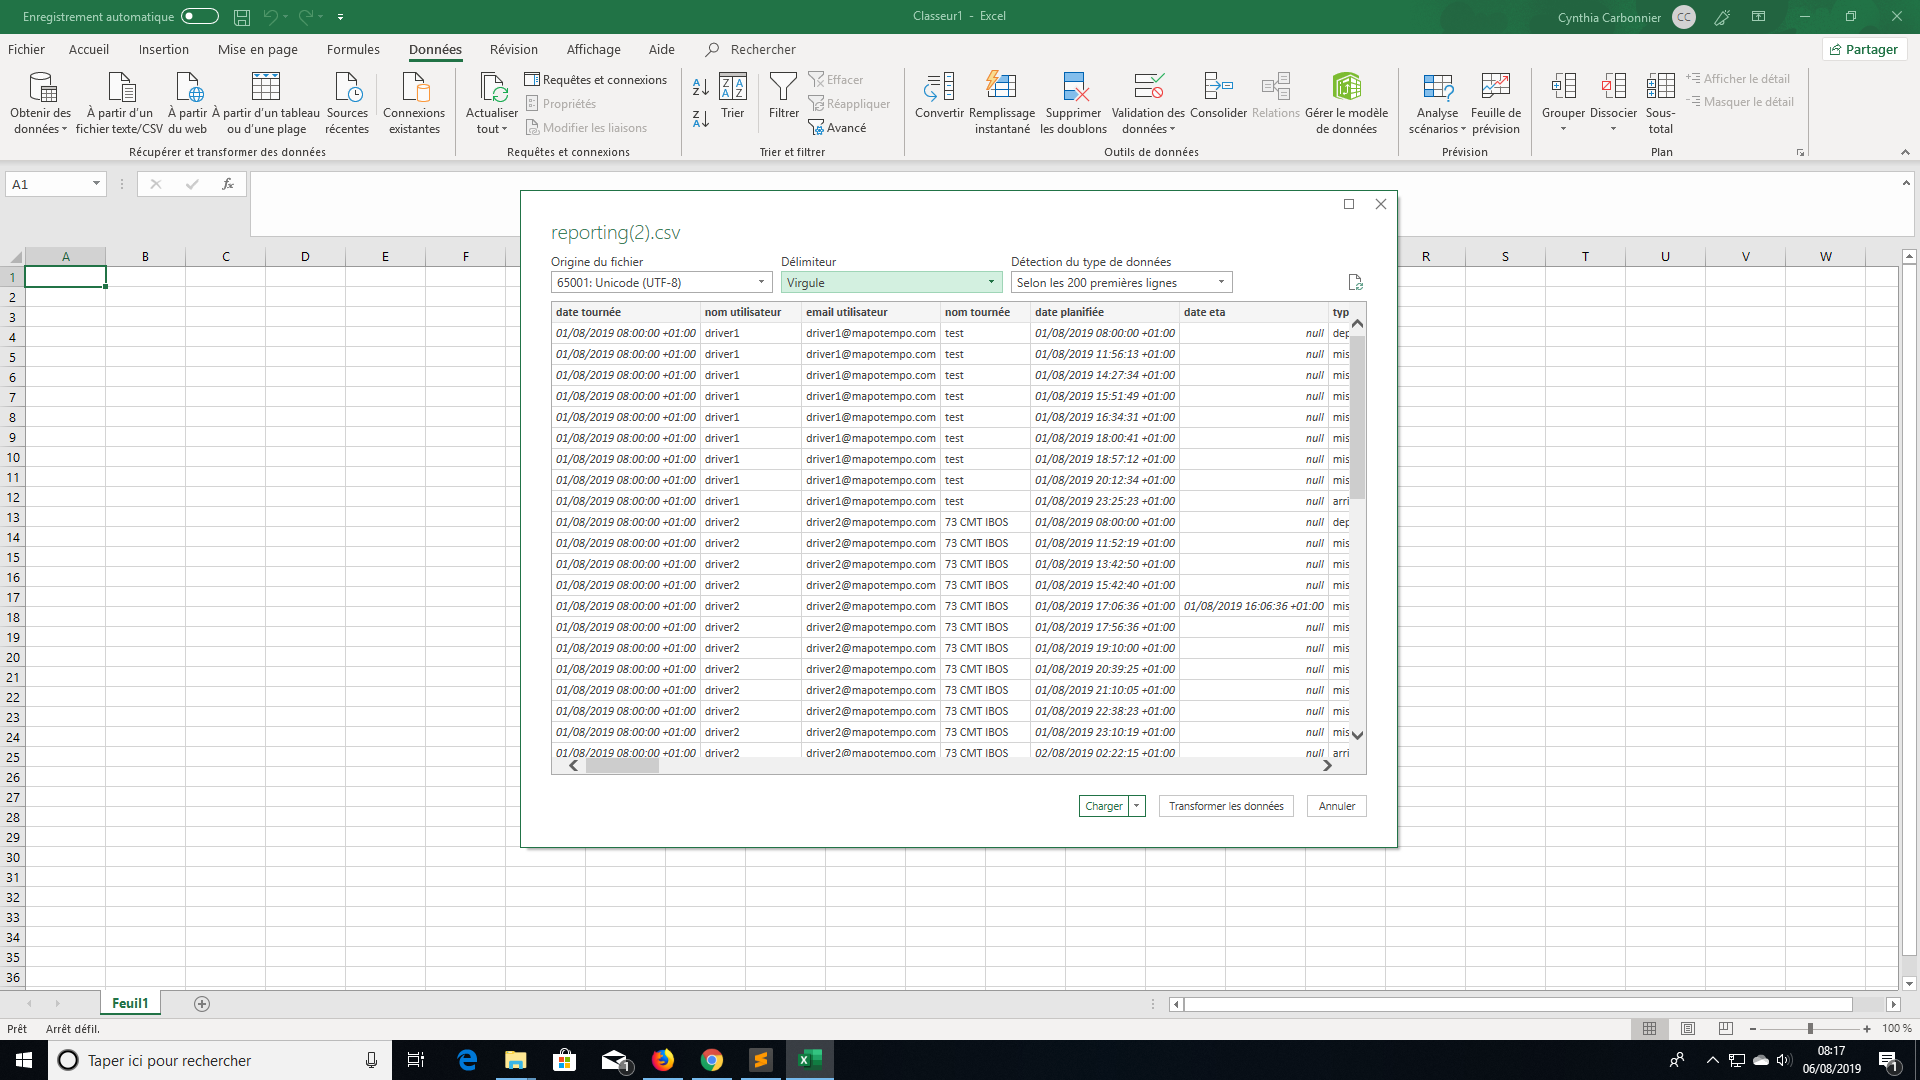Click Remplissage instantané
Screen dimensions: 1920x1080
coord(1002,103)
